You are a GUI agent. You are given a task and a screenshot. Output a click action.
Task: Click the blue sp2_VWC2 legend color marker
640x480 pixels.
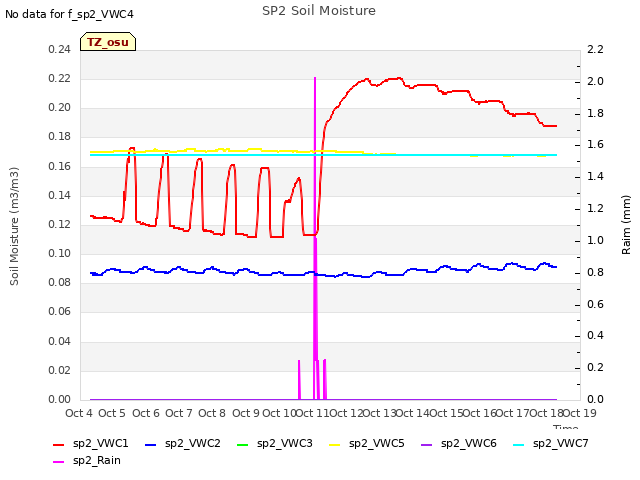pyautogui.click(x=151, y=444)
